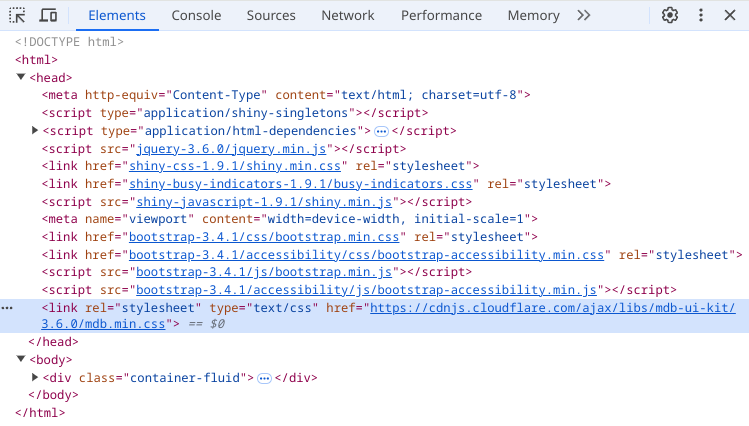Open the three-dot customize DevTools menu
Viewport: 749px width, 426px height.
pos(701,15)
